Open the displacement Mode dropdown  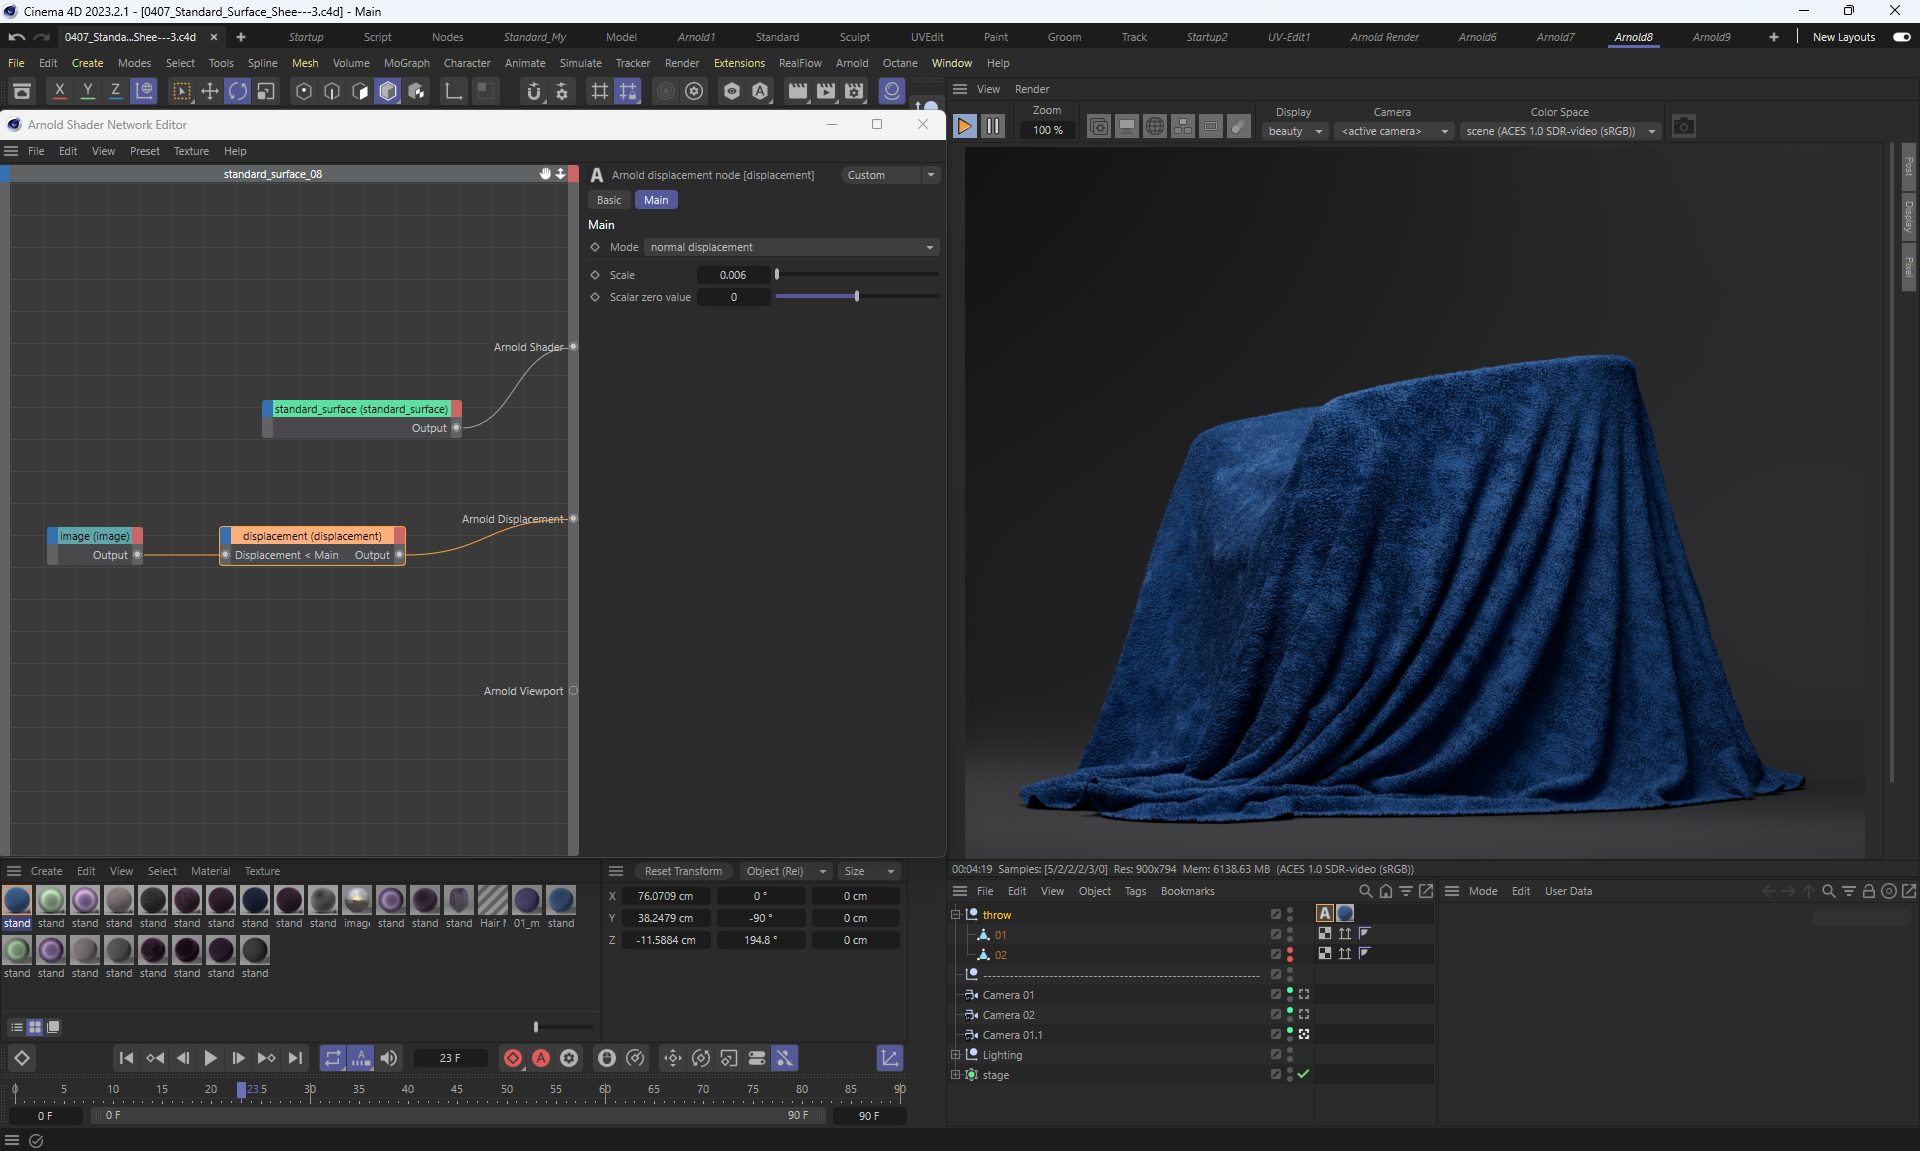791,247
